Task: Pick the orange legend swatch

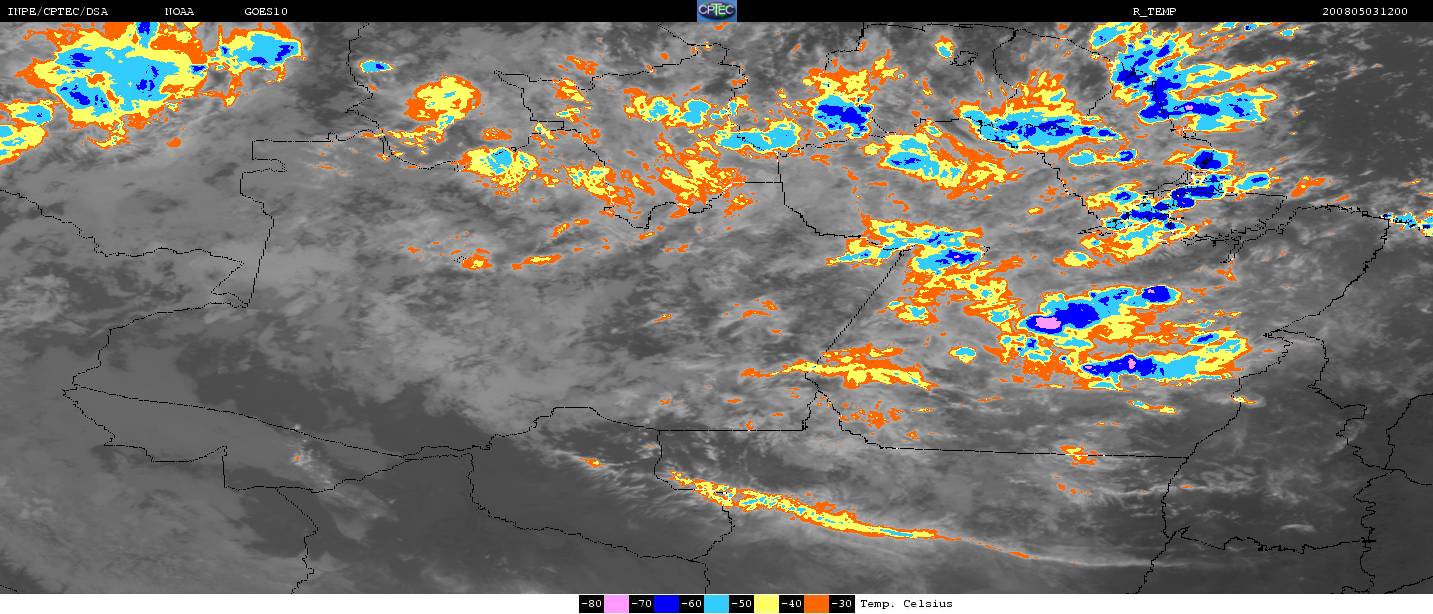Action: pyautogui.click(x=817, y=604)
